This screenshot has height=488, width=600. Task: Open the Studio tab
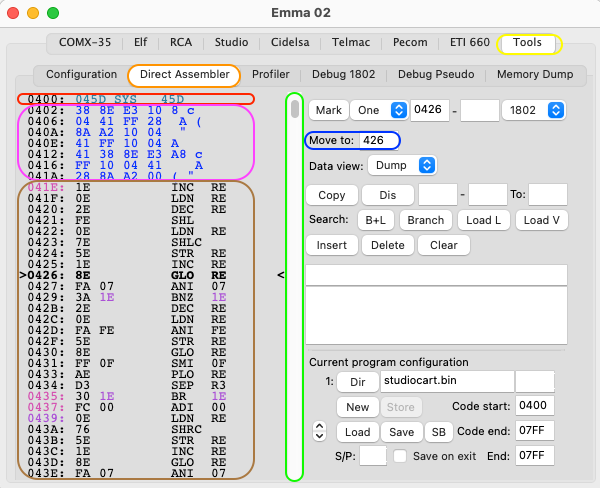tap(231, 42)
